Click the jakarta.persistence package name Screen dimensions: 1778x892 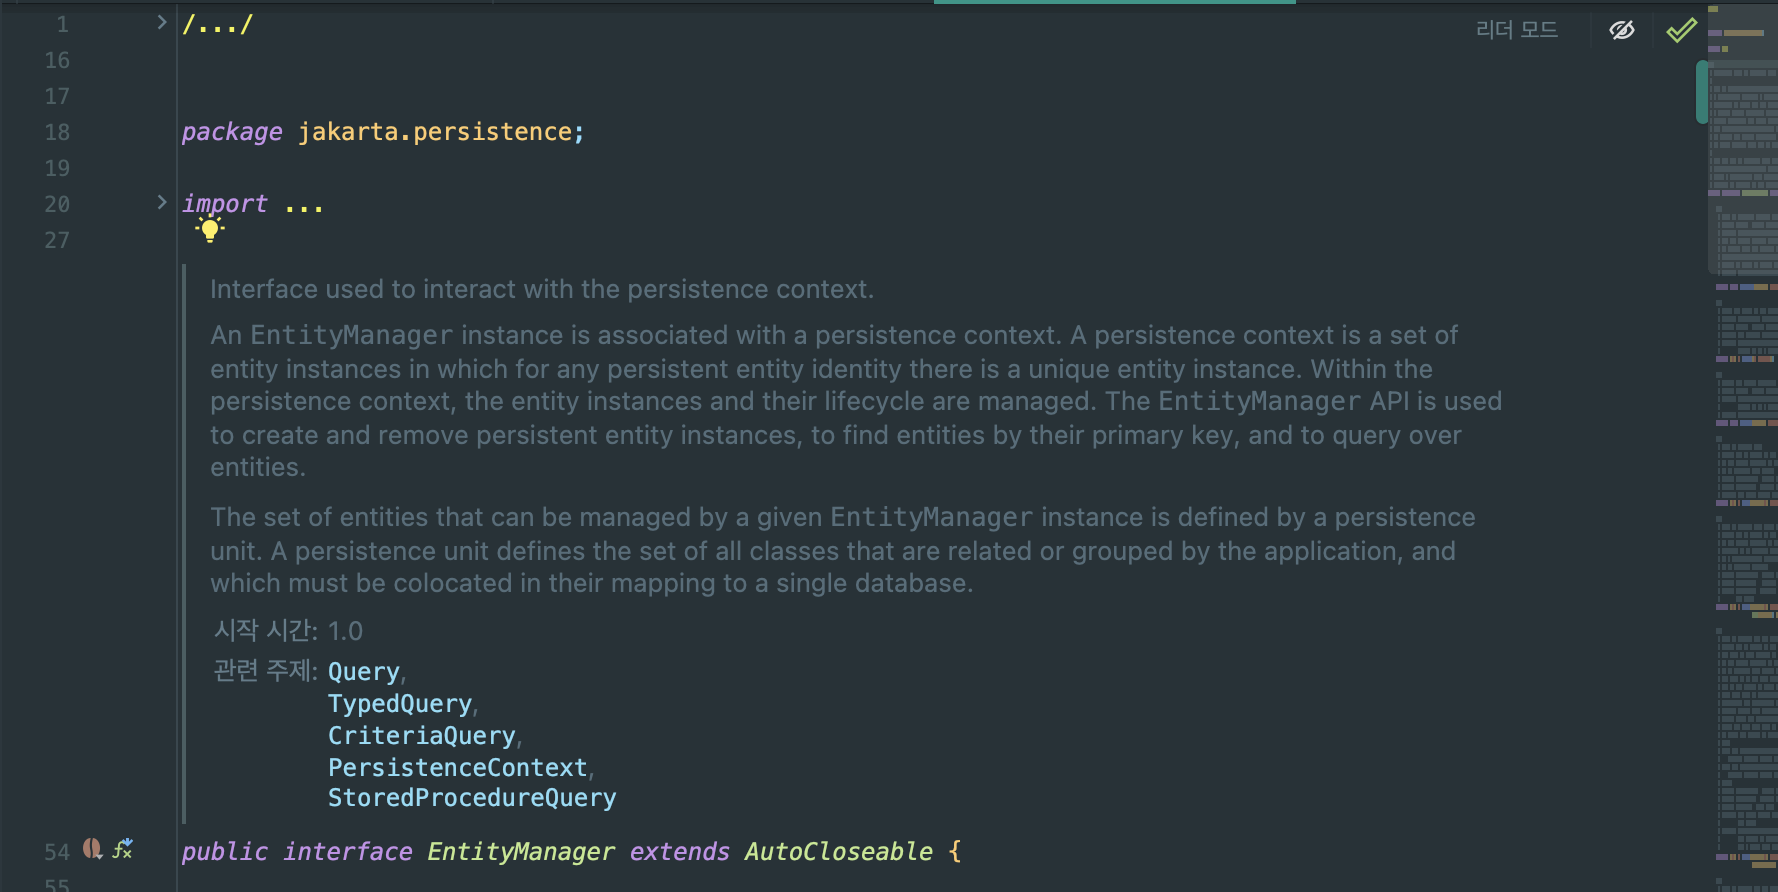tap(435, 132)
